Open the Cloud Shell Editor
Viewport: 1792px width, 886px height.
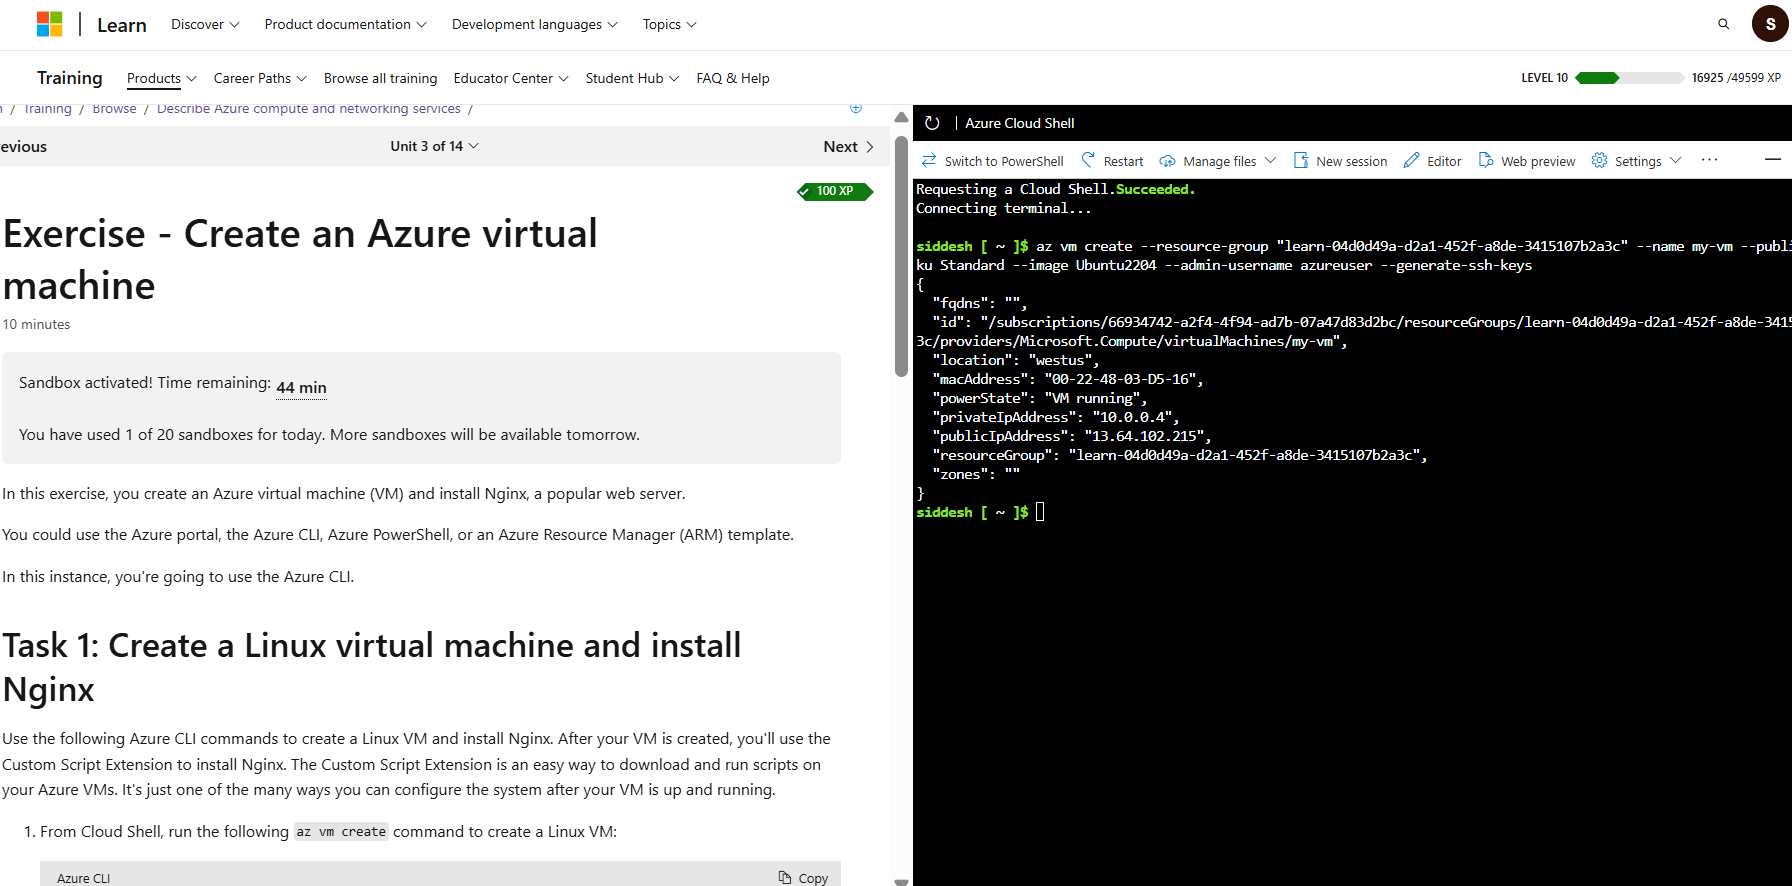[x=1432, y=161]
